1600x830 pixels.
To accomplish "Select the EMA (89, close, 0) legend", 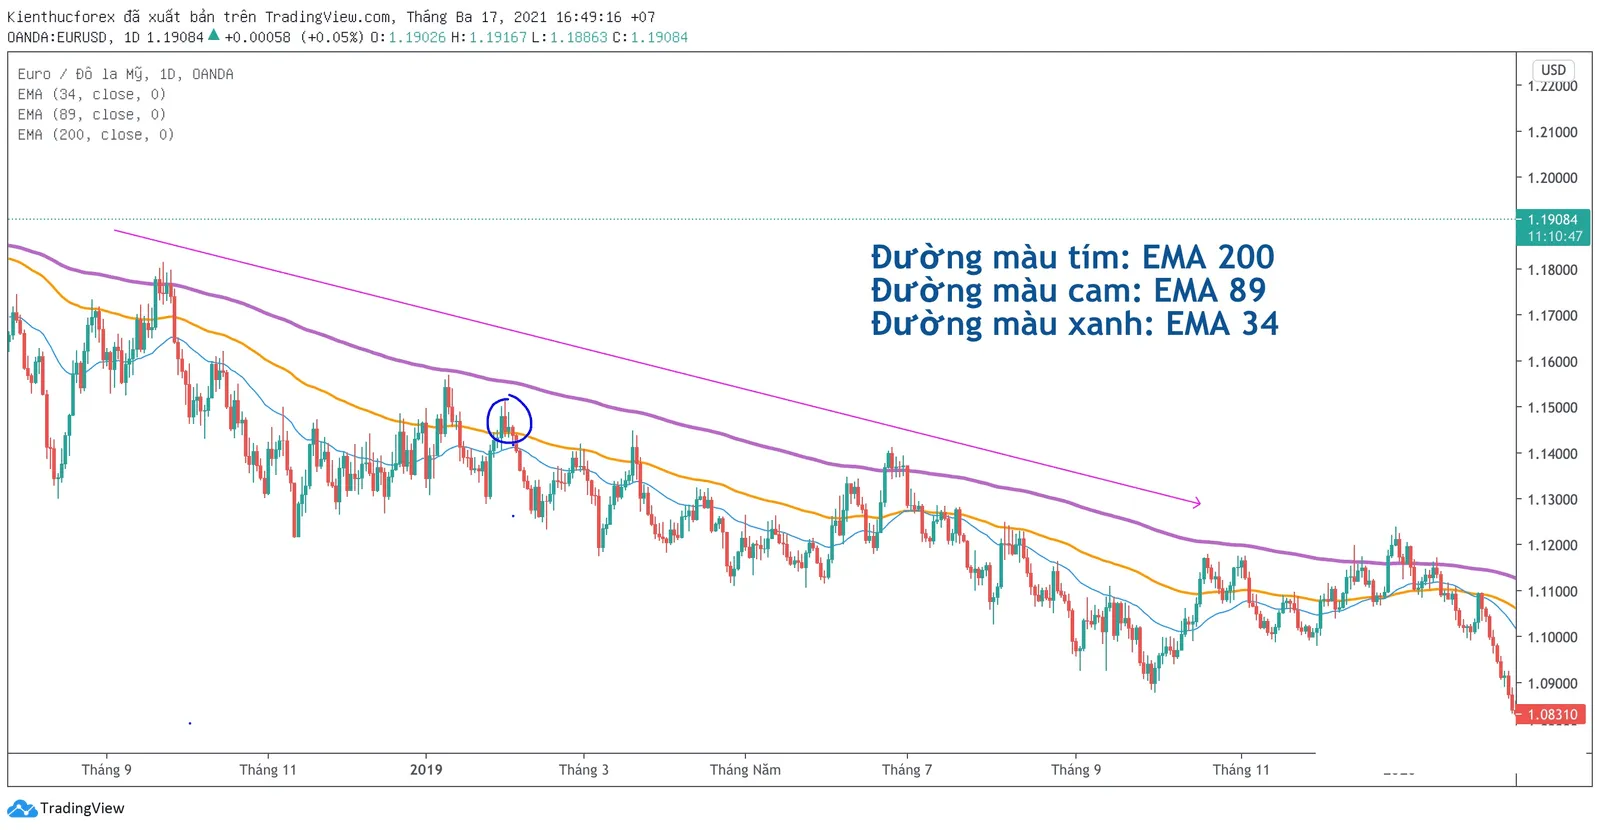I will (x=91, y=114).
